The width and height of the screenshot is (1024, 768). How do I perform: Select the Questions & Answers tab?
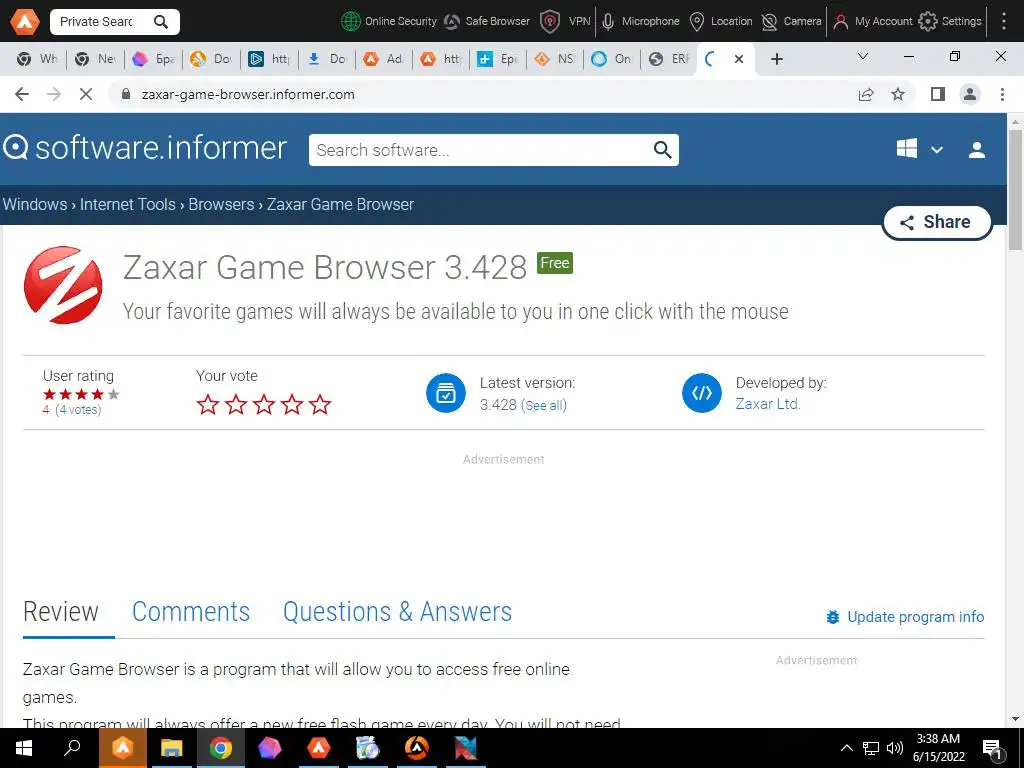[x=397, y=613]
